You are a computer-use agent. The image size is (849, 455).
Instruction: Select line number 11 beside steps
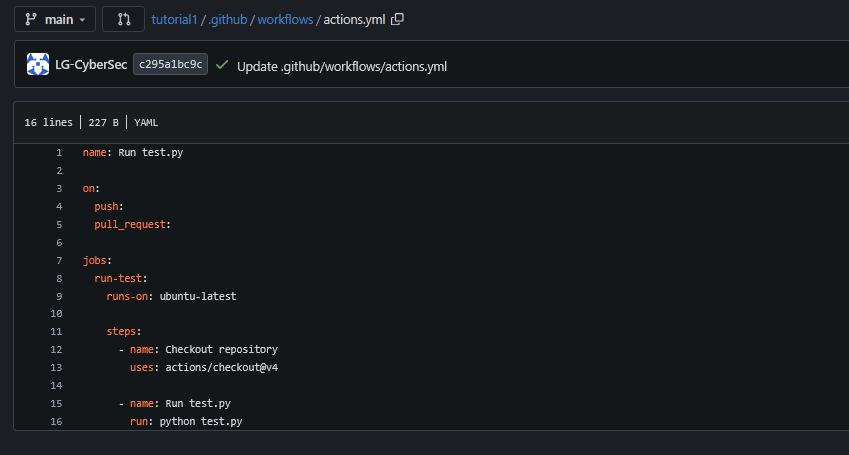point(56,332)
